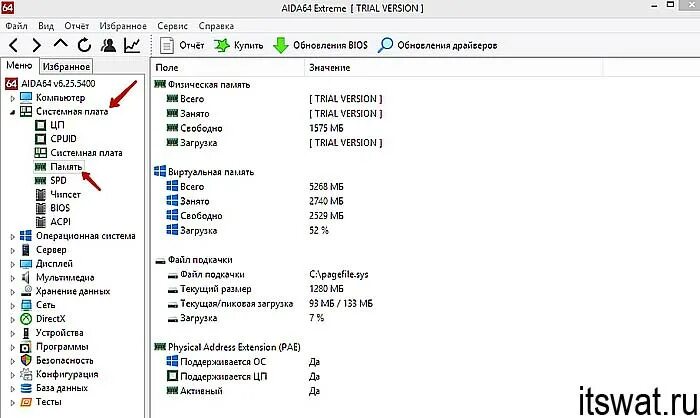
Task: Expand the Сеть tree node
Action: point(12,306)
